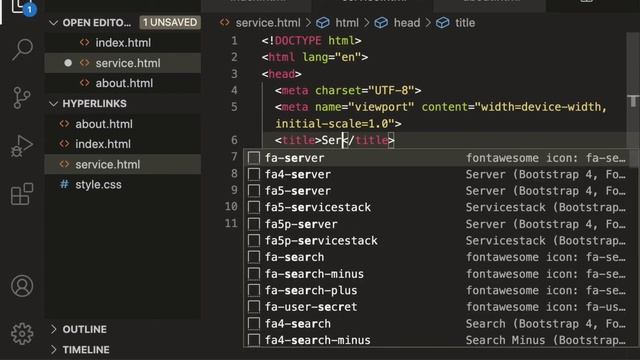Open the Source Control view

pyautogui.click(x=22, y=98)
